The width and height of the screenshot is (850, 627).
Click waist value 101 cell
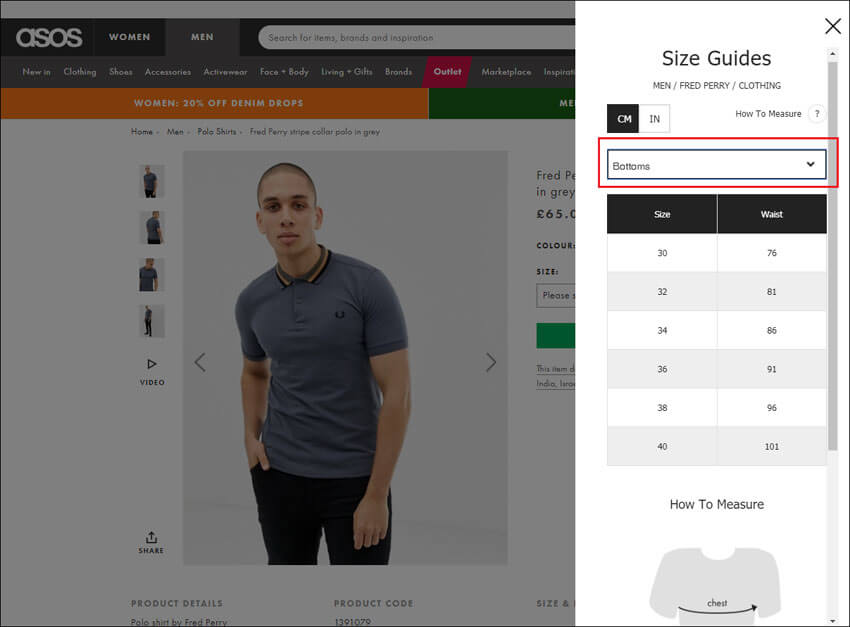click(772, 447)
